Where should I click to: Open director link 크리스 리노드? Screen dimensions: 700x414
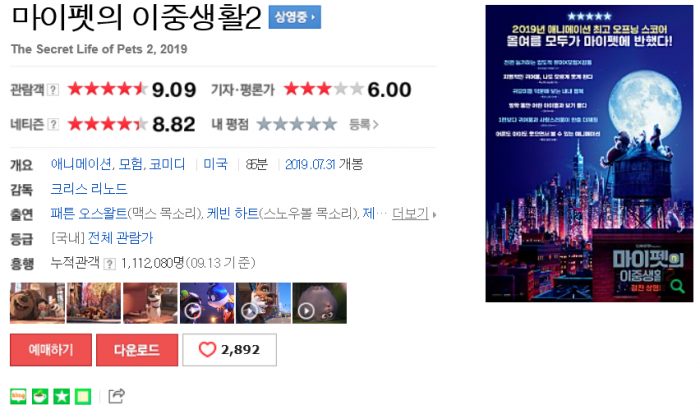click(89, 189)
